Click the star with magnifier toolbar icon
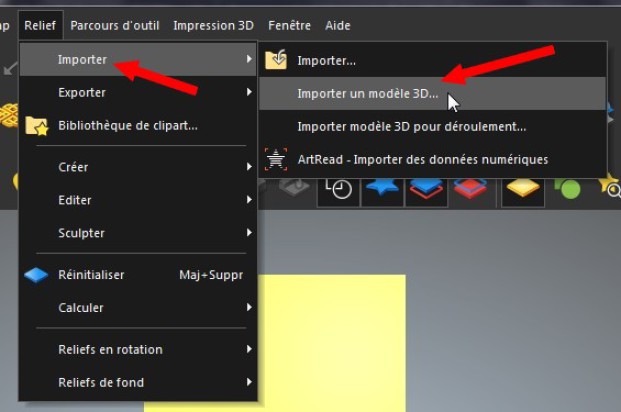Viewport: 621px width, 412px height. click(610, 187)
